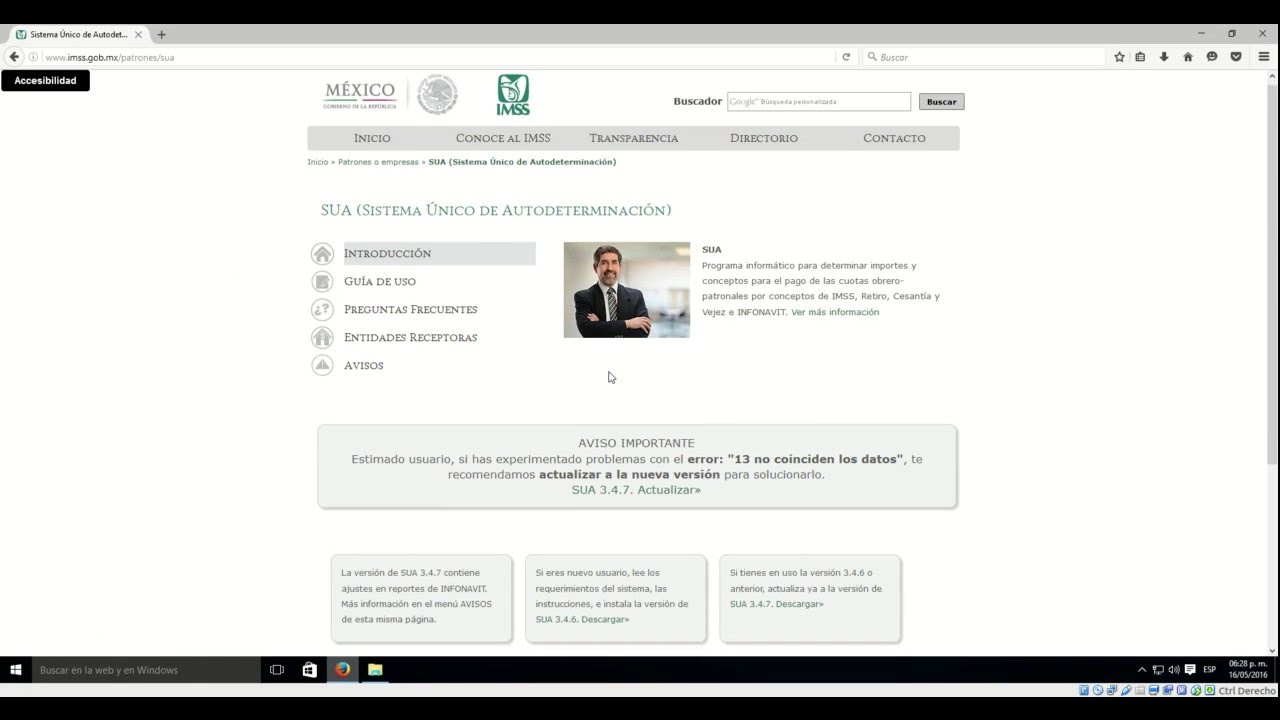Select the Sistema Único de Autodet... browser tab
This screenshot has width=1280, height=720.
(x=79, y=34)
